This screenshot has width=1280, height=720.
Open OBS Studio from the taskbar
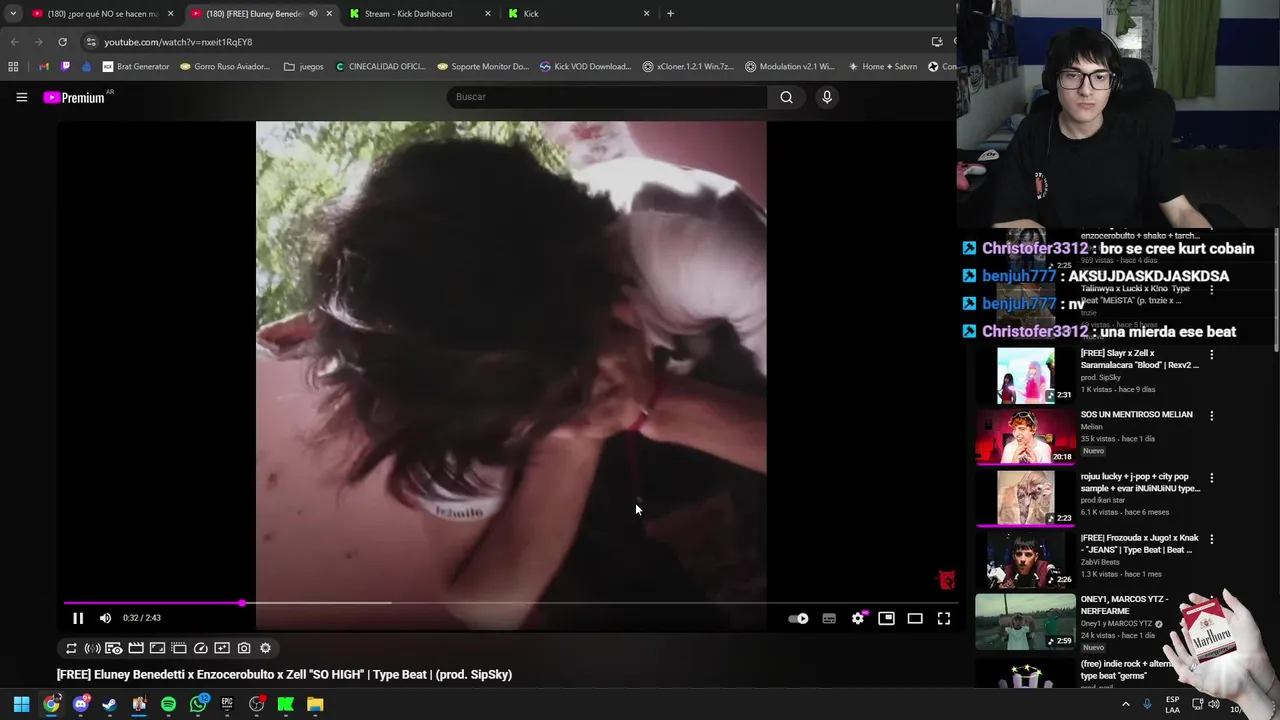coord(257,704)
